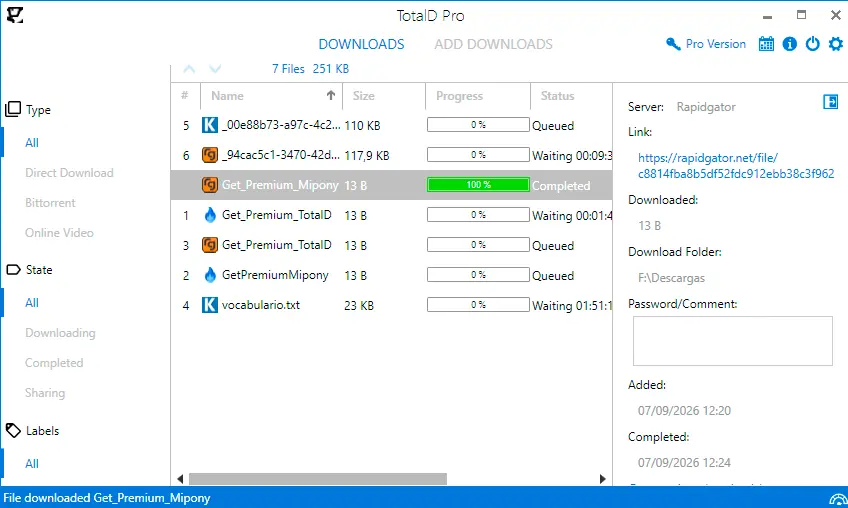The image size is (848, 508).
Task: Filter by Bittorrent type
Action: click(x=50, y=203)
